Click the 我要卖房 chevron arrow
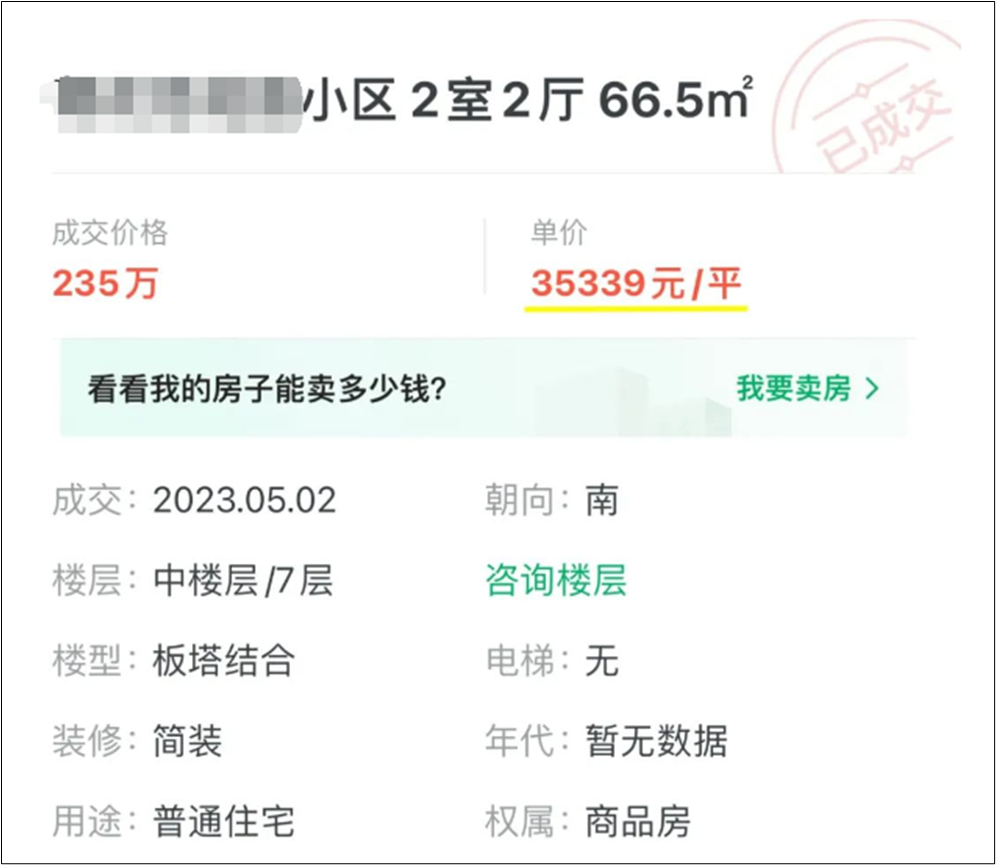Viewport: 996px width, 865px height. pos(873,388)
